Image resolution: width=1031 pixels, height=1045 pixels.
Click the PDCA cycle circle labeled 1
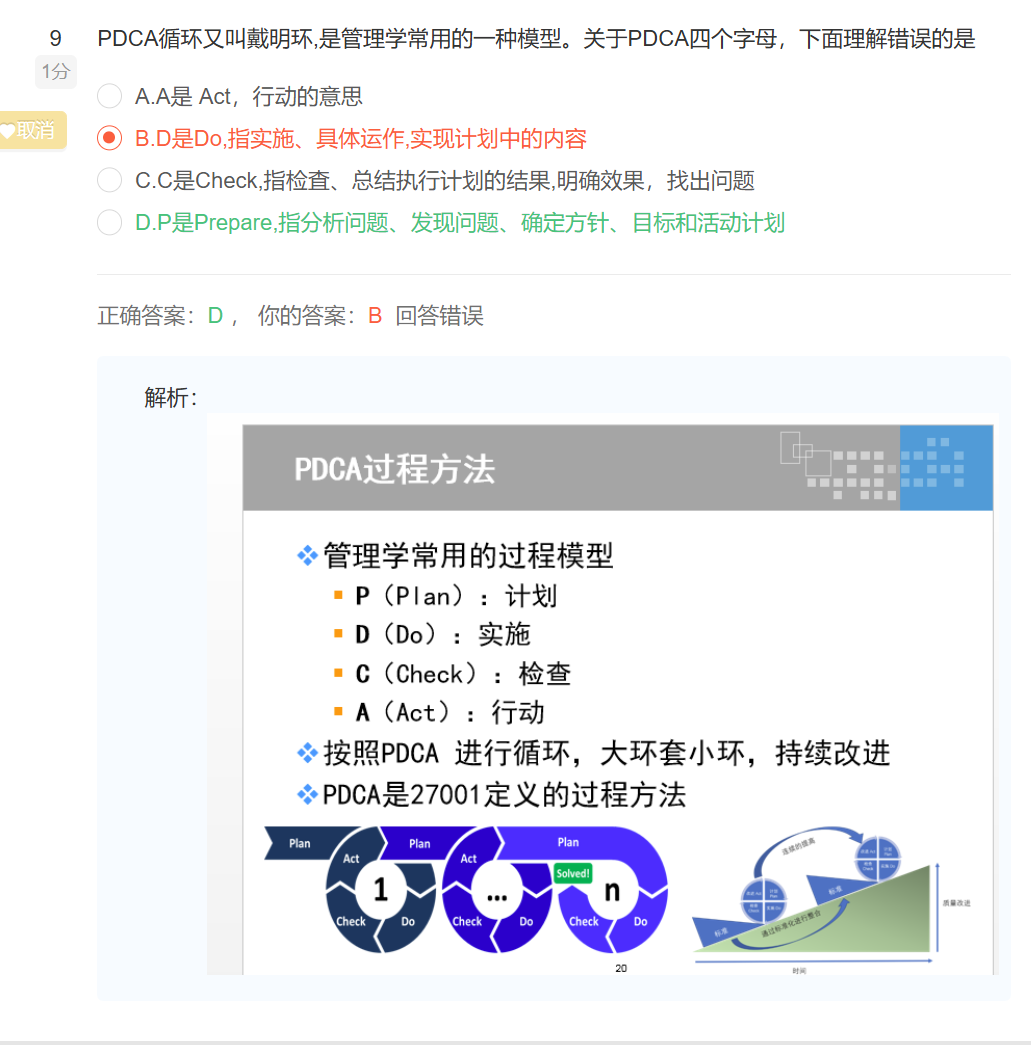[380, 890]
